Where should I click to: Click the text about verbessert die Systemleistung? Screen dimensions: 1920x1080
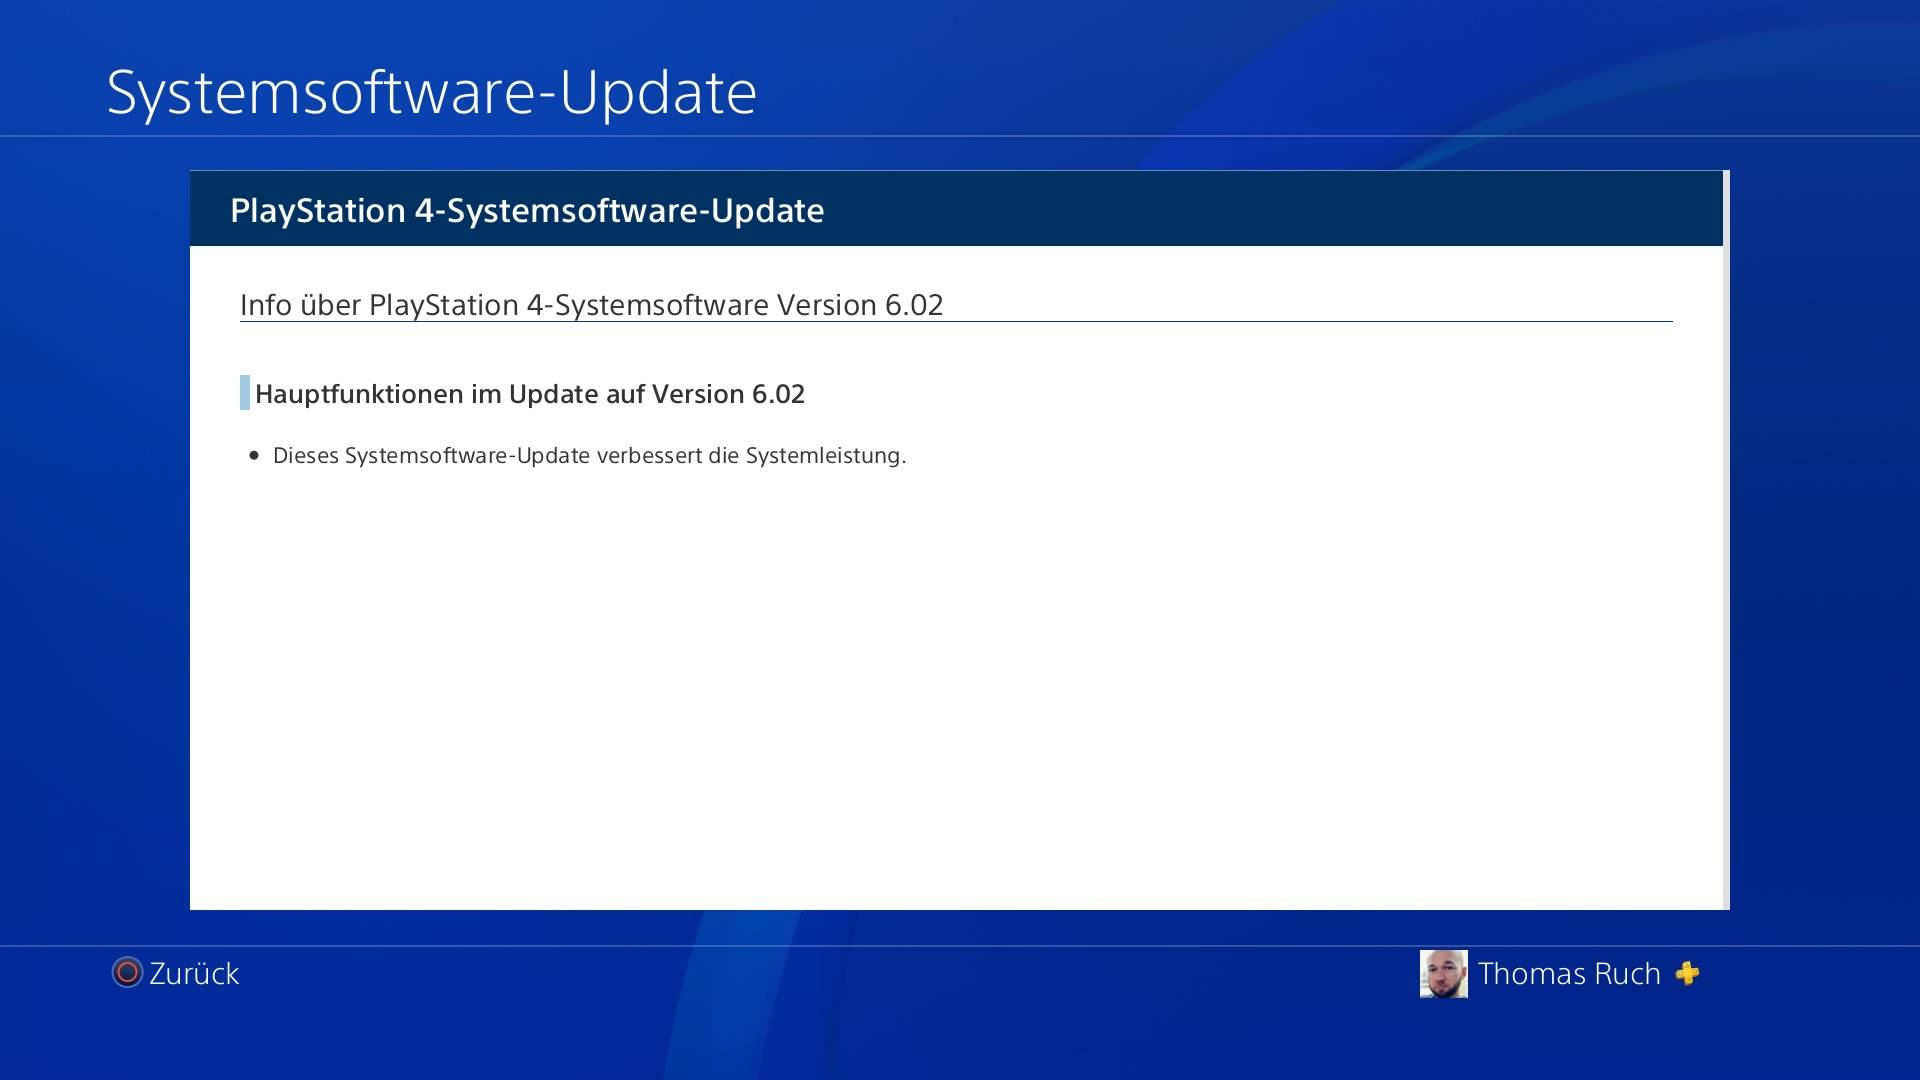pos(590,456)
